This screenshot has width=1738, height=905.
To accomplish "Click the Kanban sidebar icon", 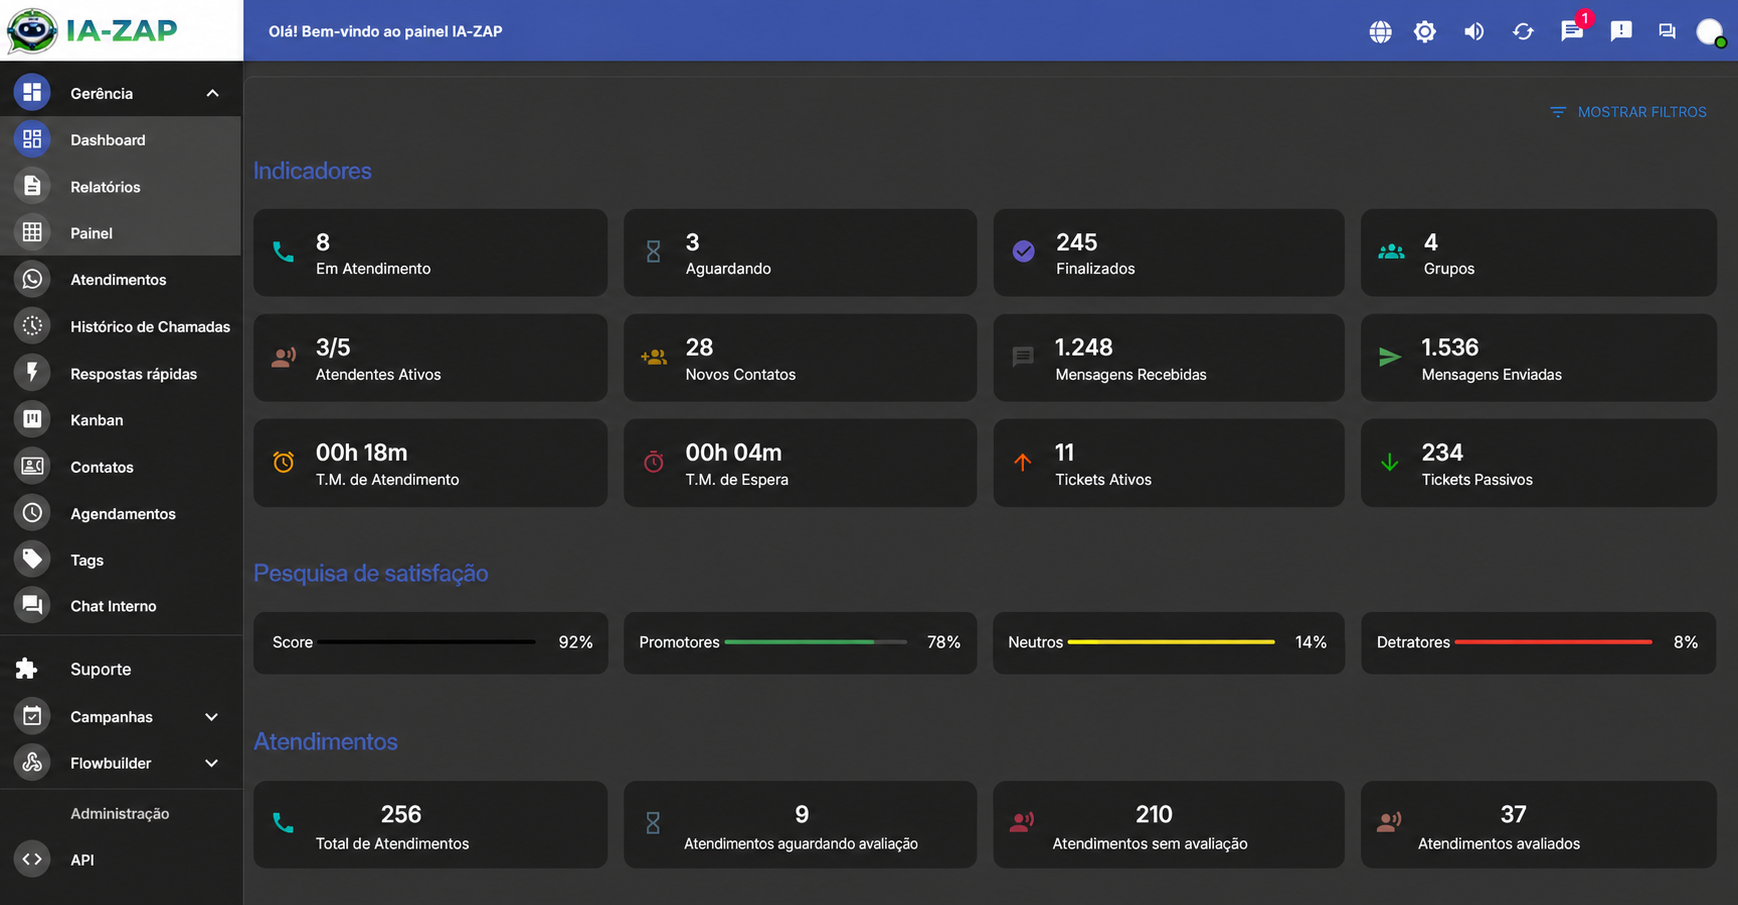I will tap(32, 419).
